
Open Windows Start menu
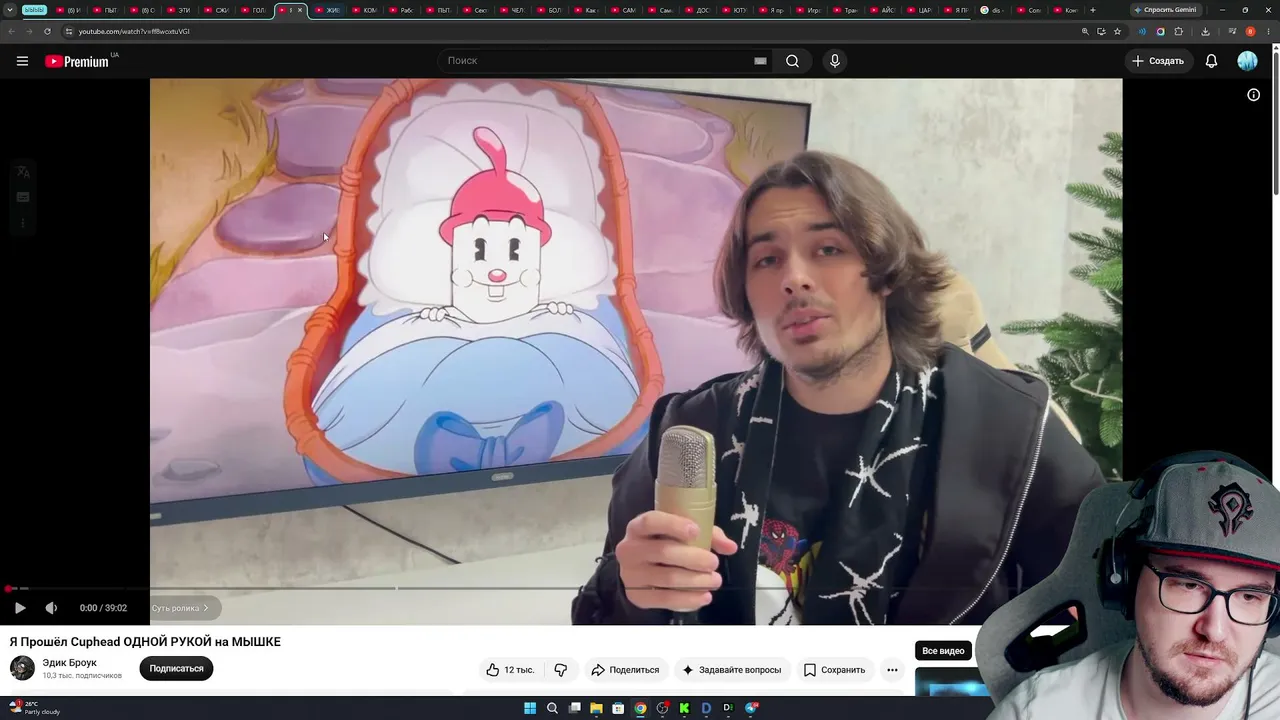[530, 709]
